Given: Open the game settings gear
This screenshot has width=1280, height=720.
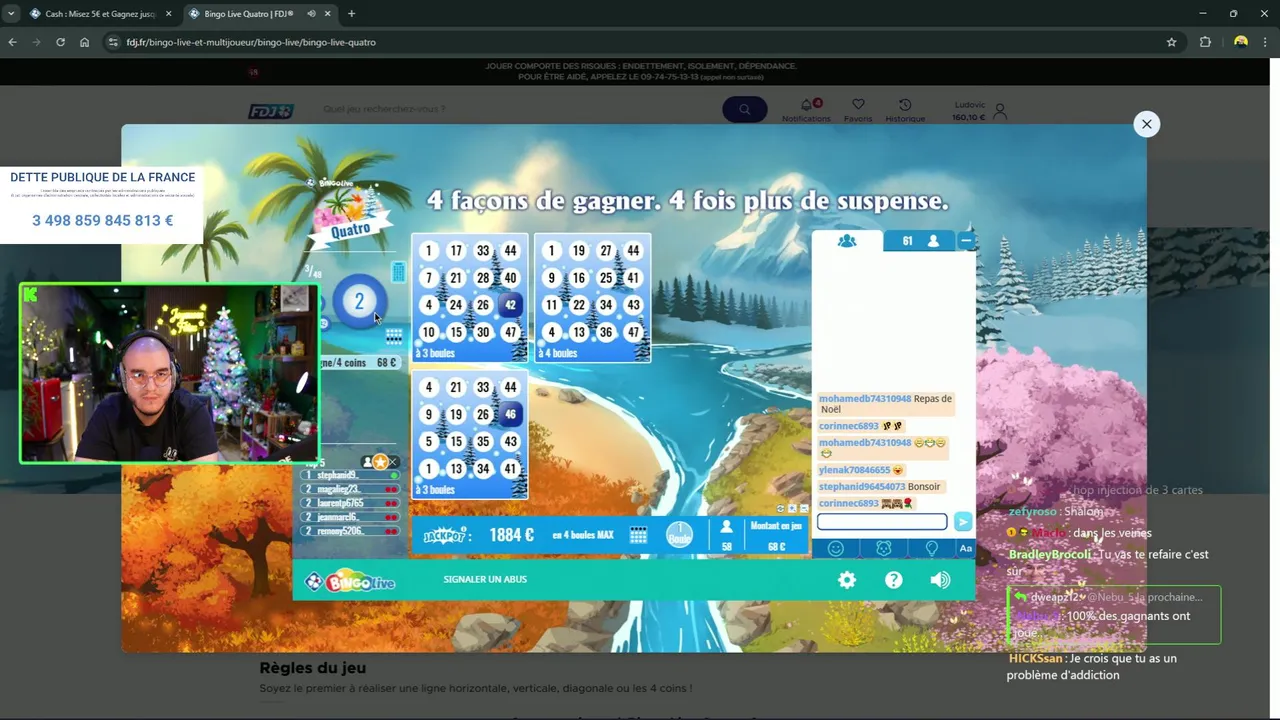Looking at the screenshot, I should 847,580.
